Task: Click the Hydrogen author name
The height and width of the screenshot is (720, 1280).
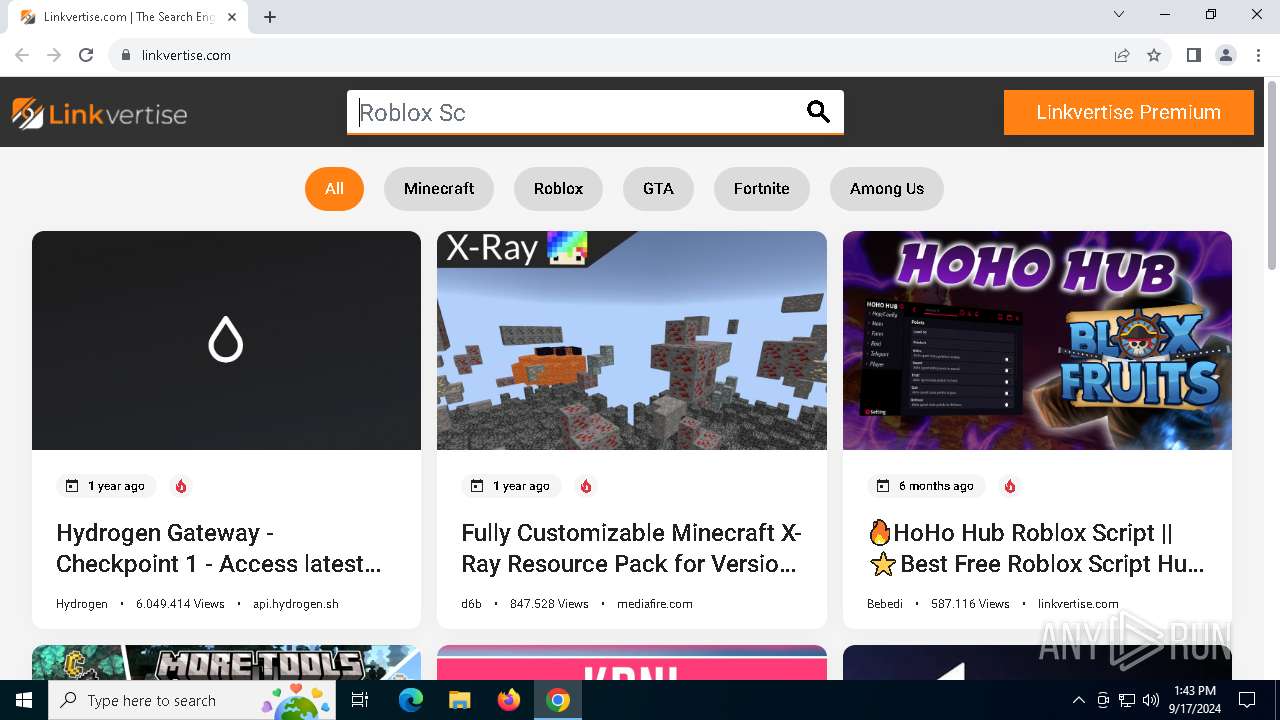Action: pos(82,604)
